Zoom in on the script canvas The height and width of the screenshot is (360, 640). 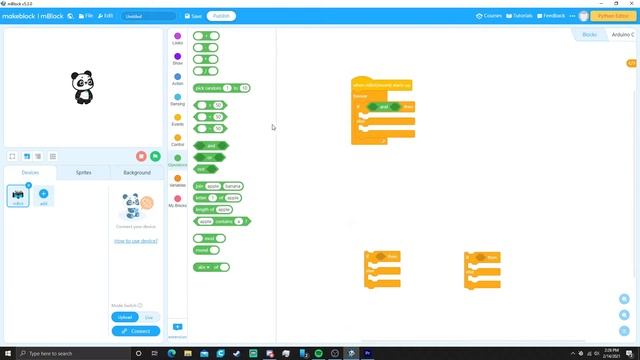[624, 299]
